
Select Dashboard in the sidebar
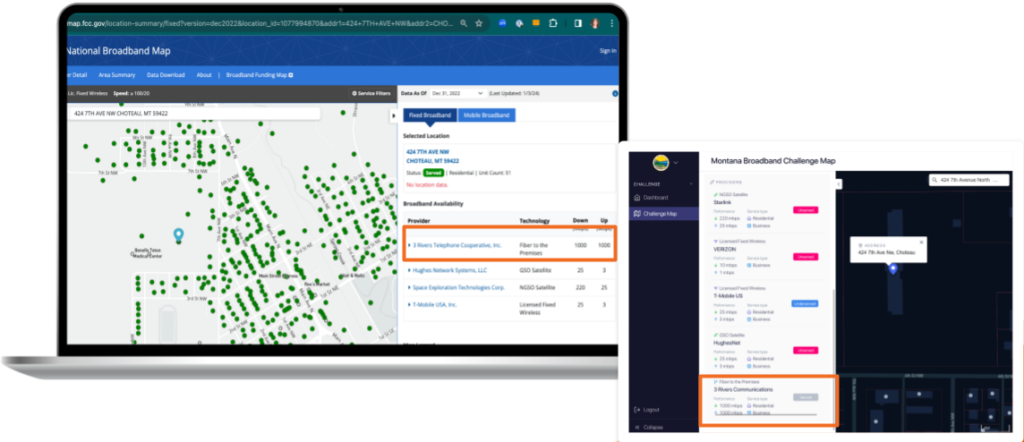[x=656, y=197]
